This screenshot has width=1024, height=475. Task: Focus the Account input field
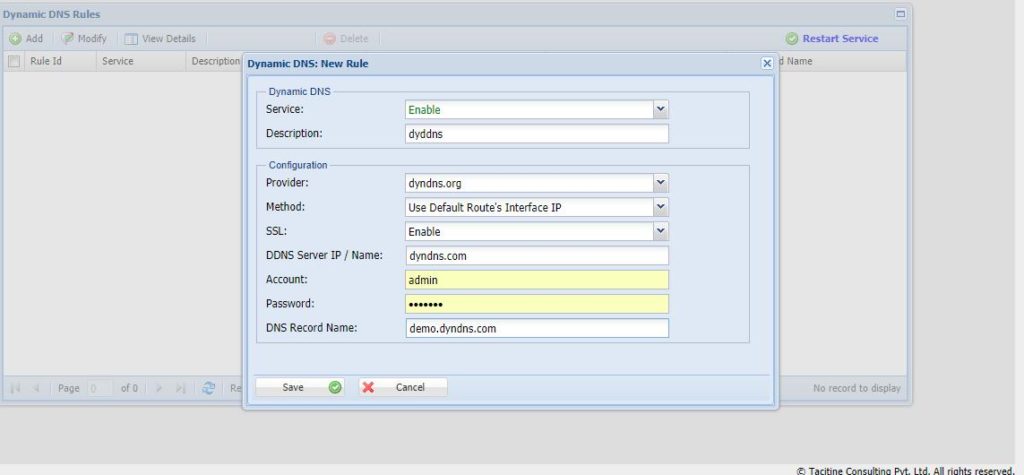(x=536, y=280)
